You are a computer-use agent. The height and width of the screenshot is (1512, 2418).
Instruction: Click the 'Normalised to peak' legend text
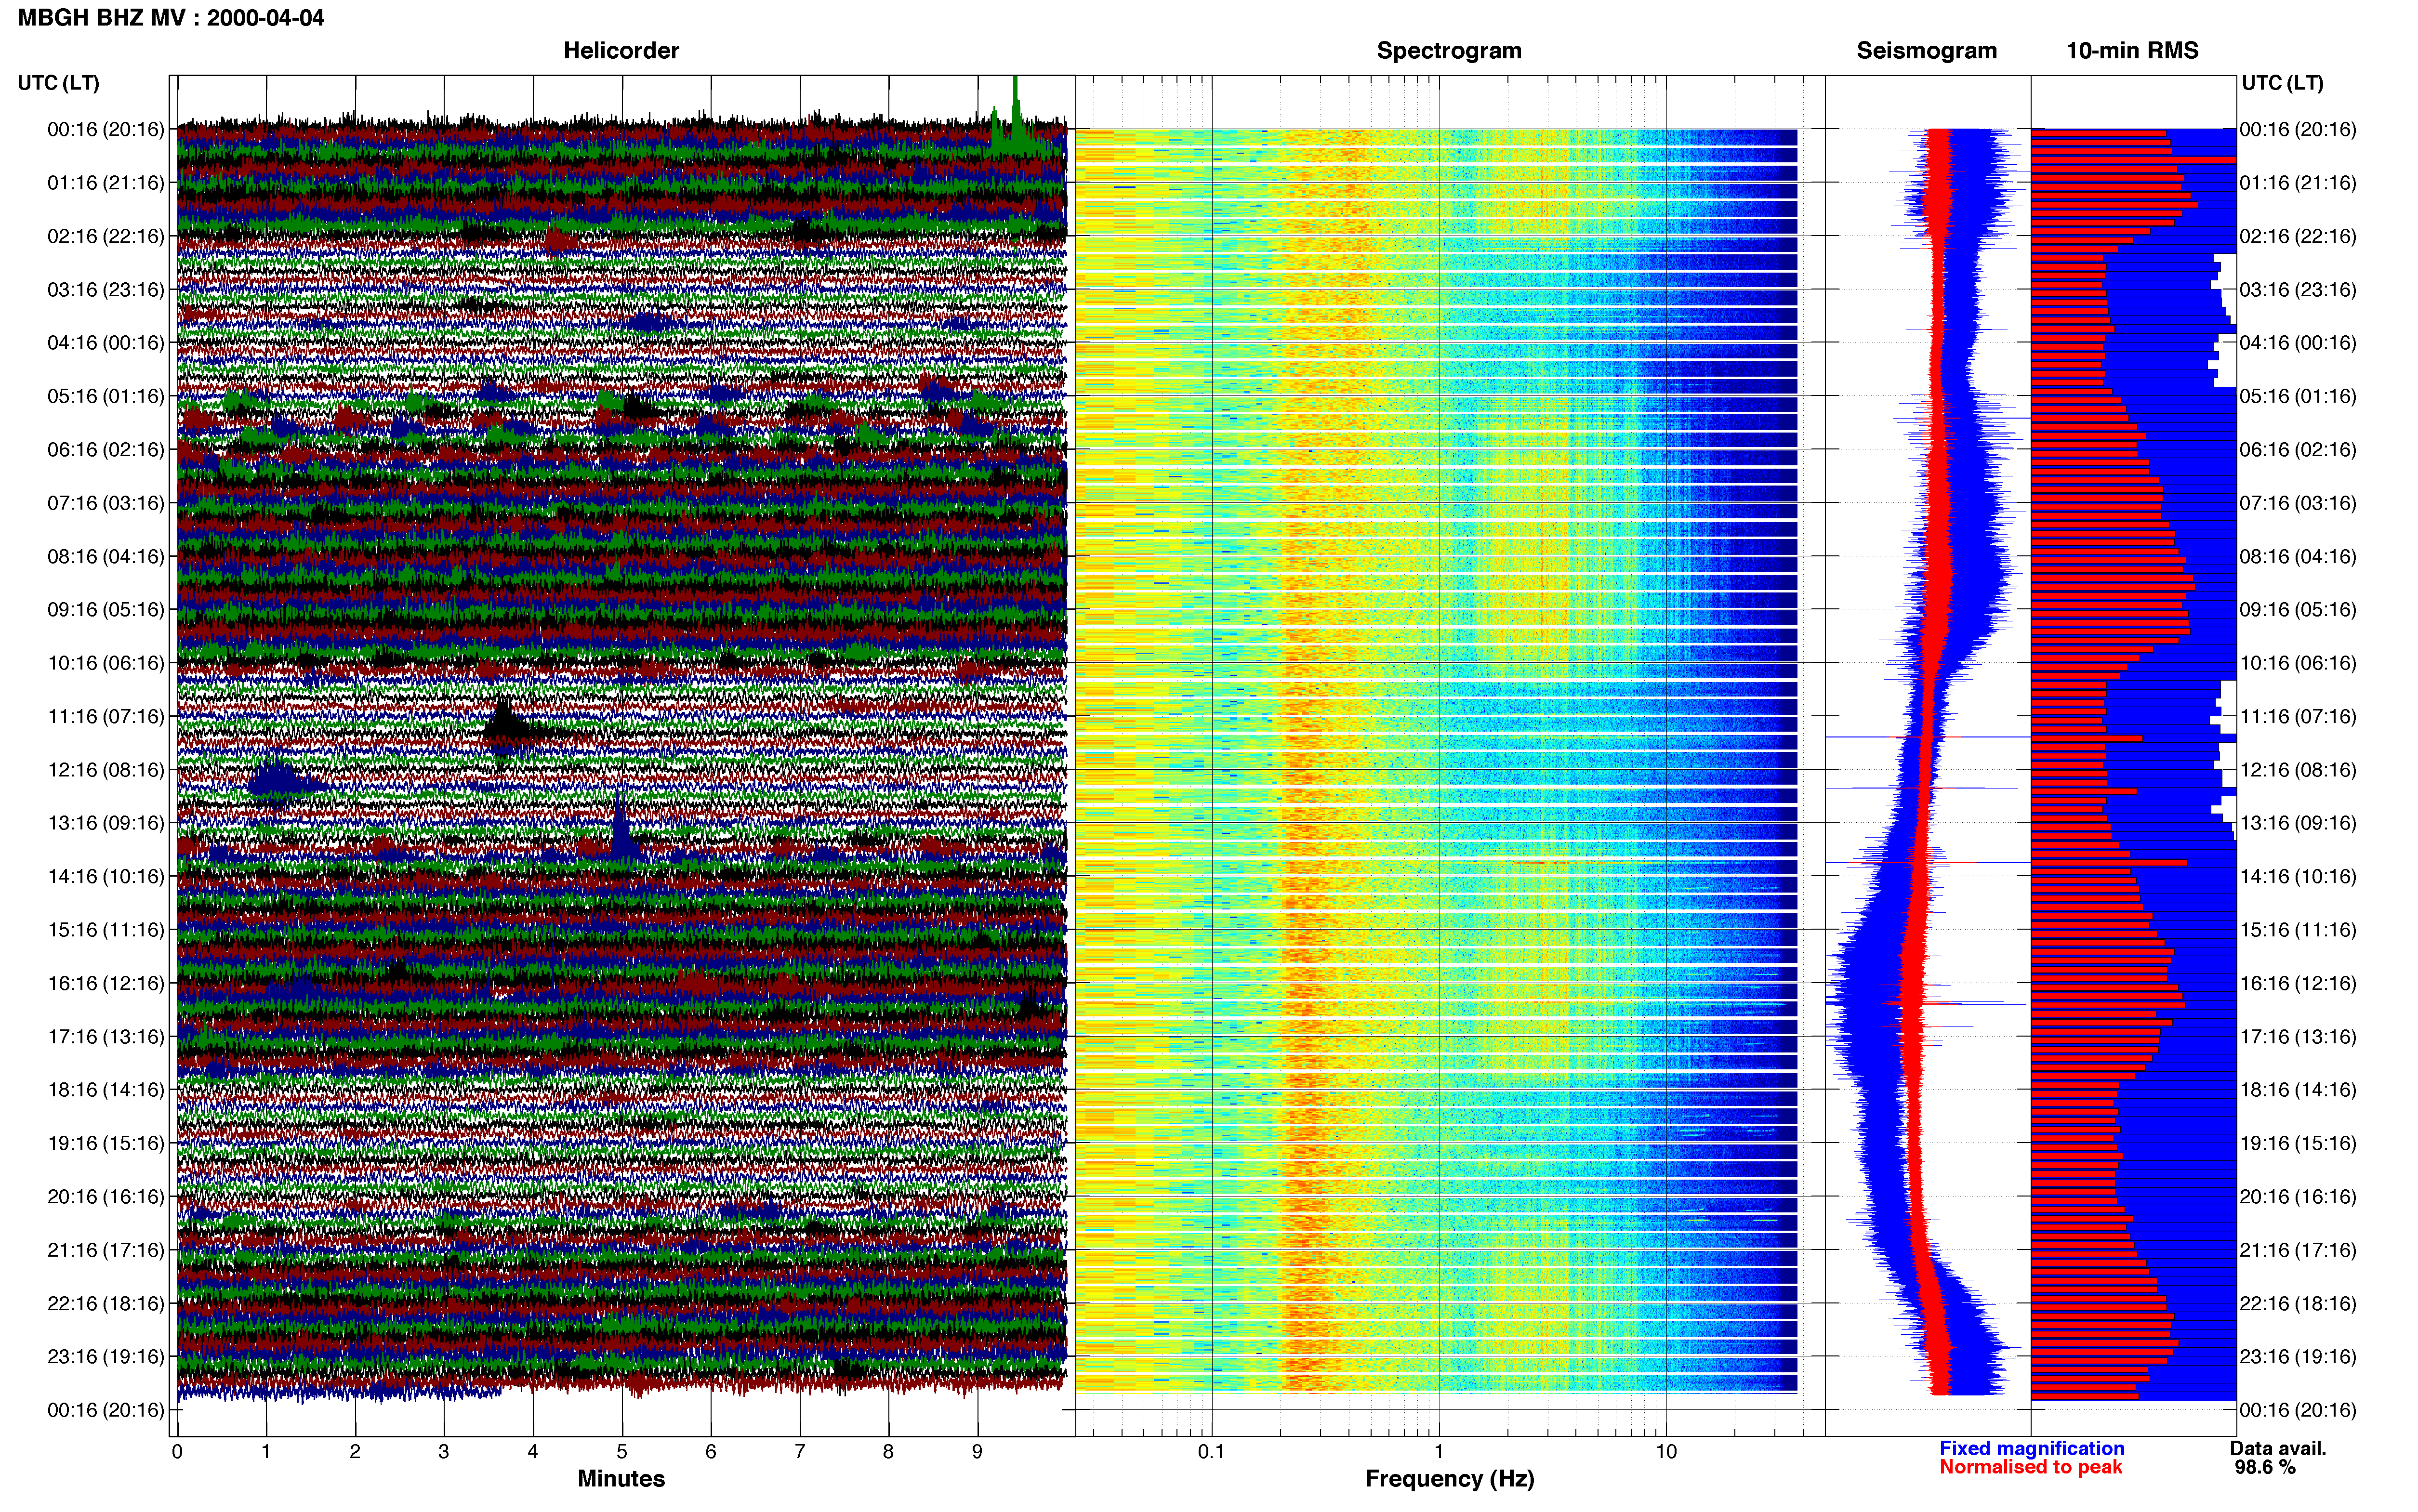point(2030,1467)
